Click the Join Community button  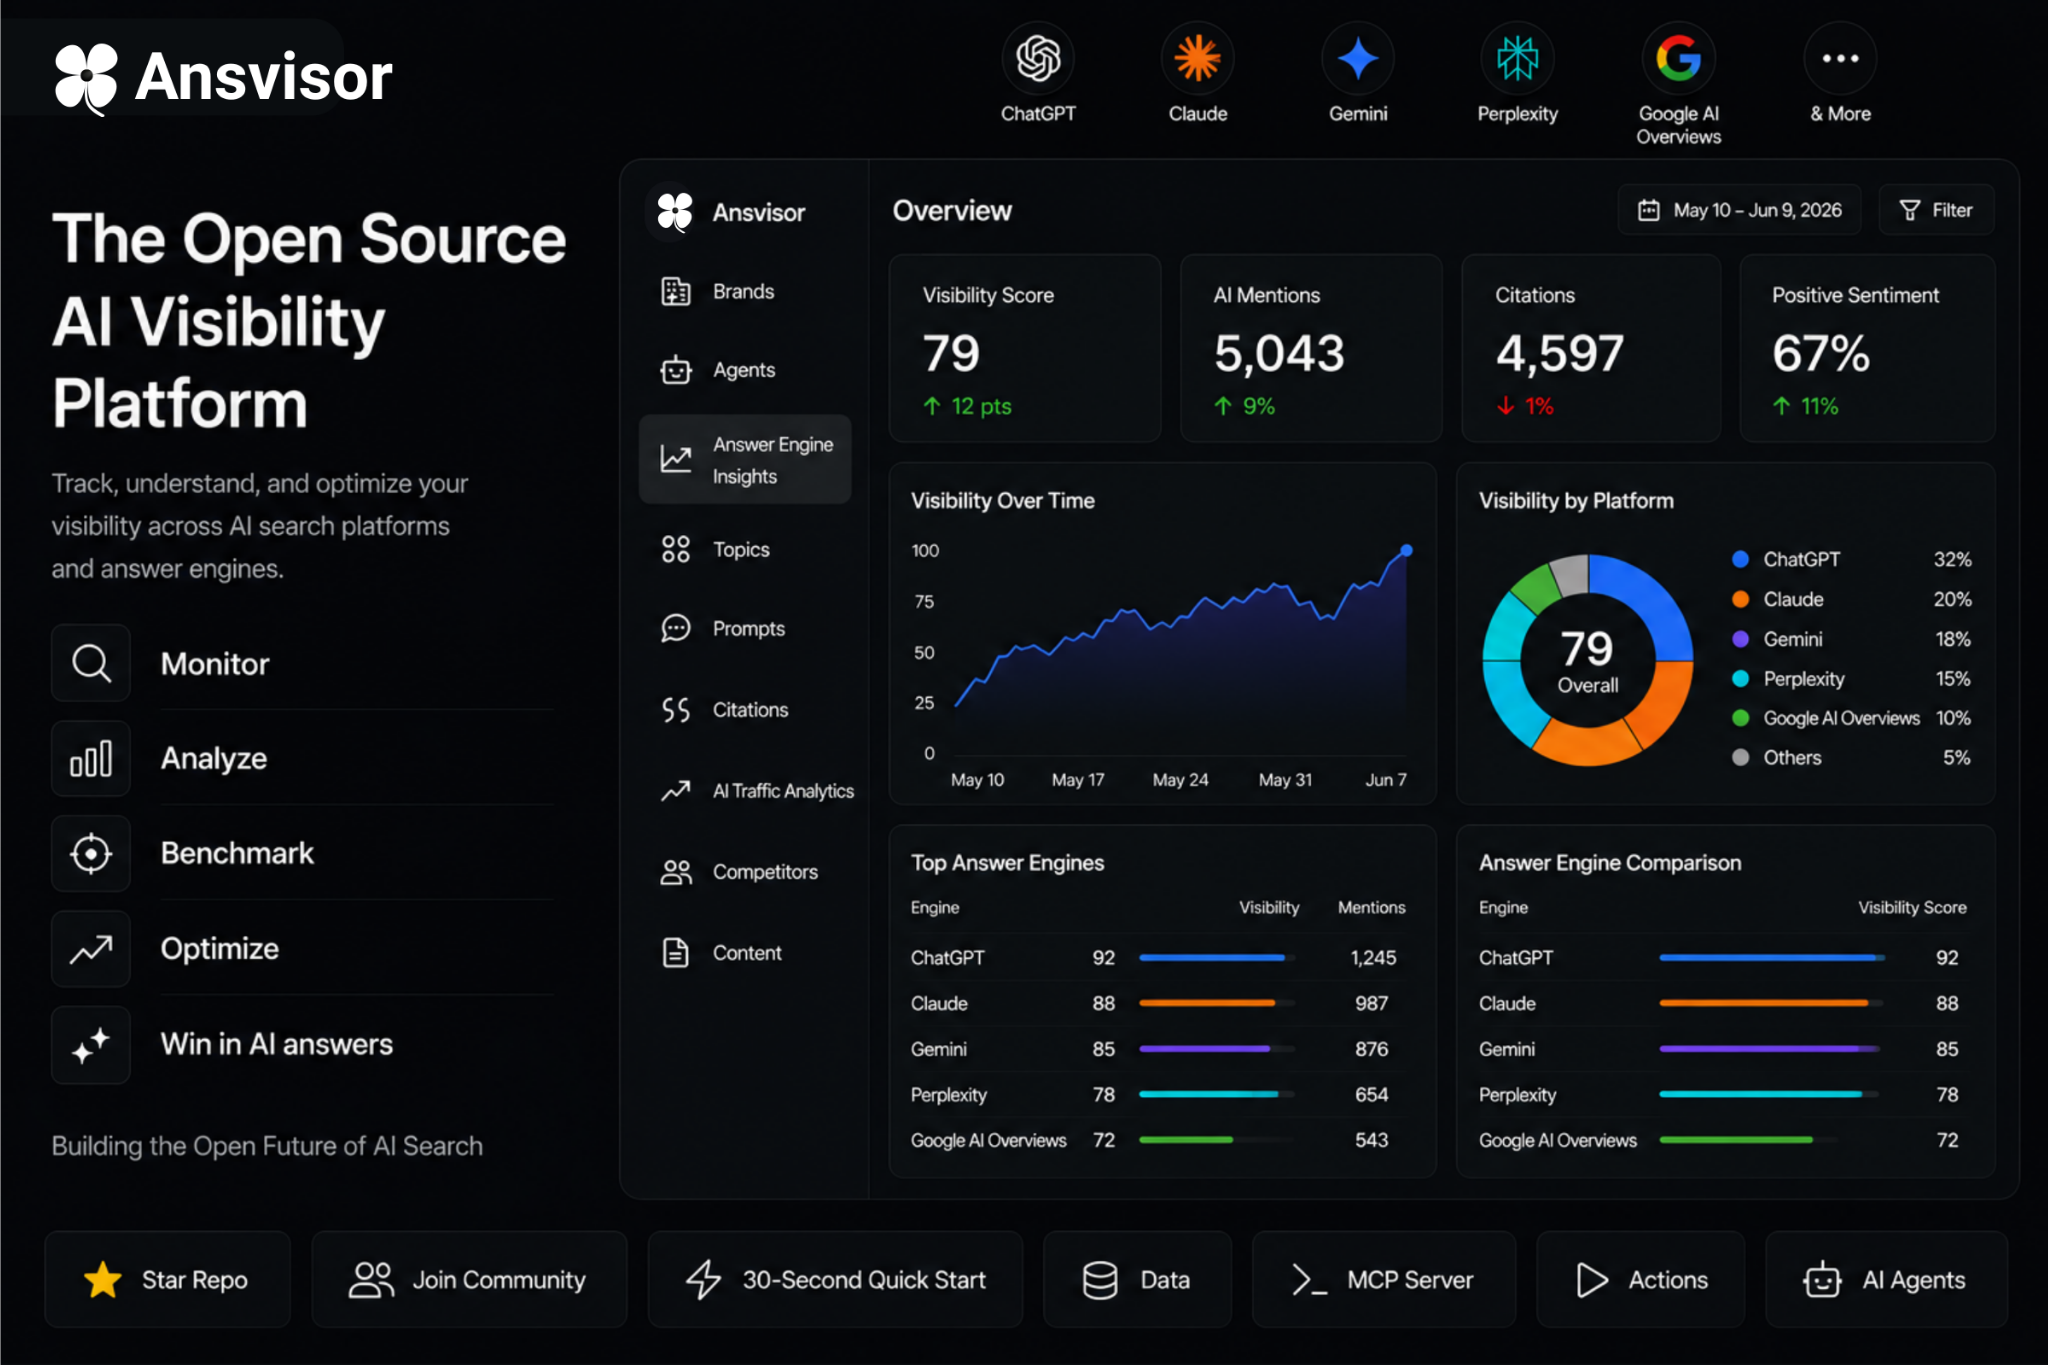click(469, 1279)
